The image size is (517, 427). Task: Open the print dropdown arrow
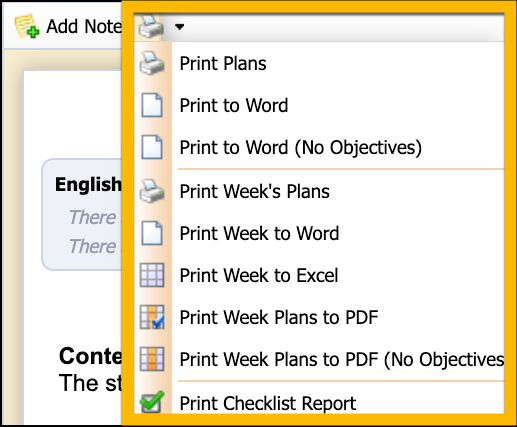180,26
